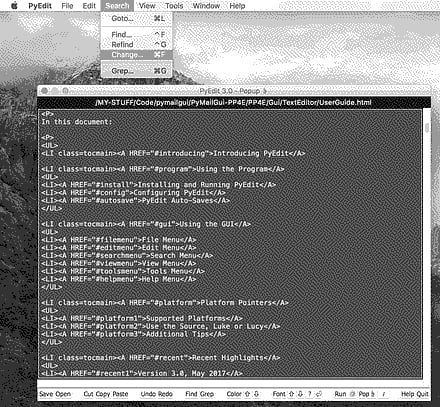Click the 'Configuring PyEdit' line
Viewport: 440px width, 407px height.
click(134, 193)
